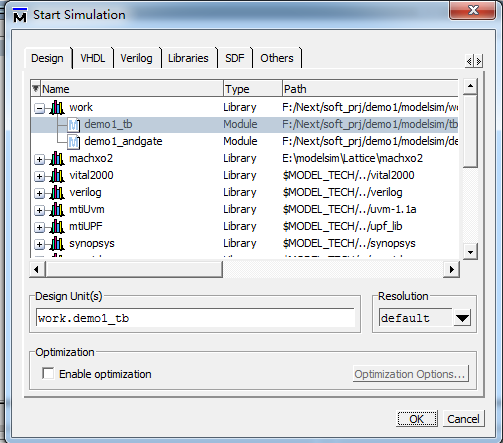Click the demo1_tb module icon
Image resolution: width=503 pixels, height=443 pixels.
click(x=73, y=125)
